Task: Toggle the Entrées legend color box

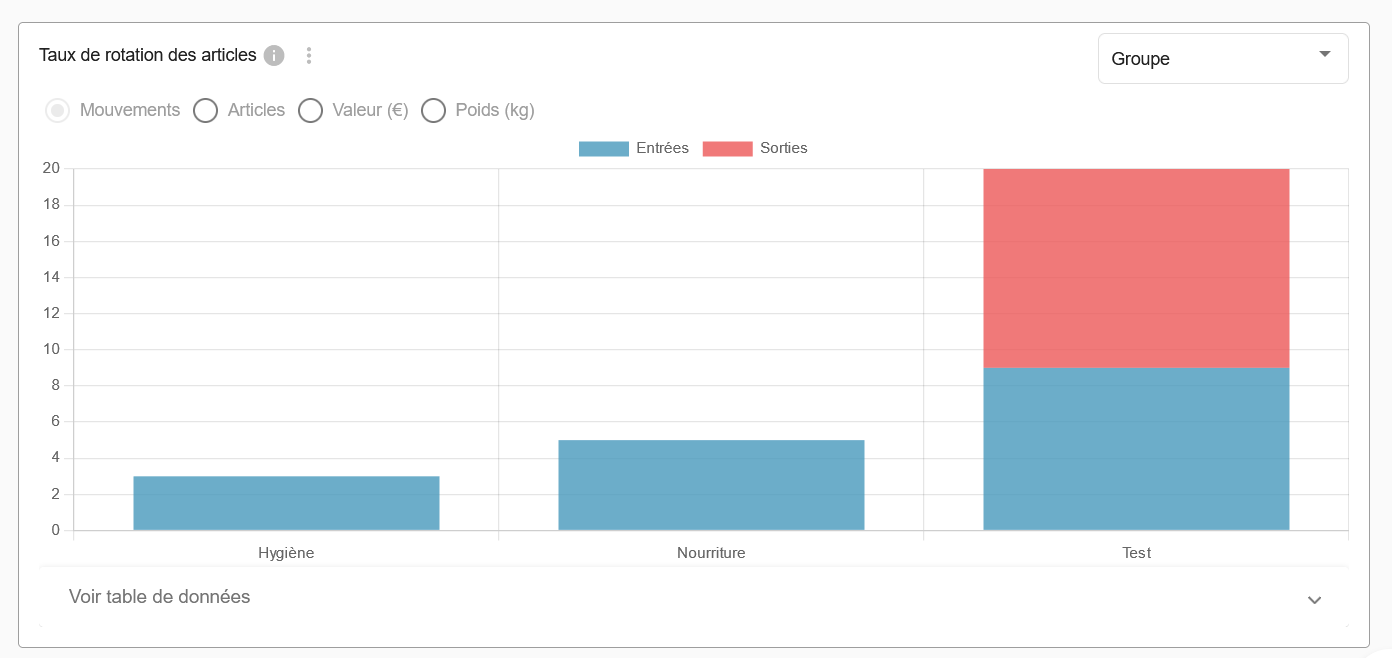Action: coord(604,149)
